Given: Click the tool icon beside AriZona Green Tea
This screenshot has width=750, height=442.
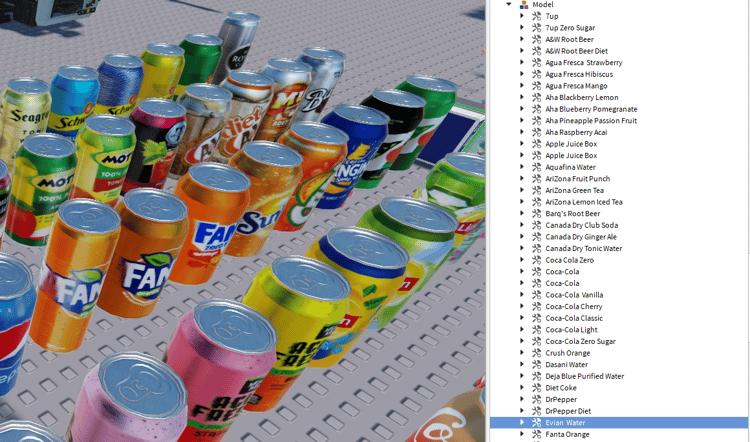Looking at the screenshot, I should (x=537, y=190).
